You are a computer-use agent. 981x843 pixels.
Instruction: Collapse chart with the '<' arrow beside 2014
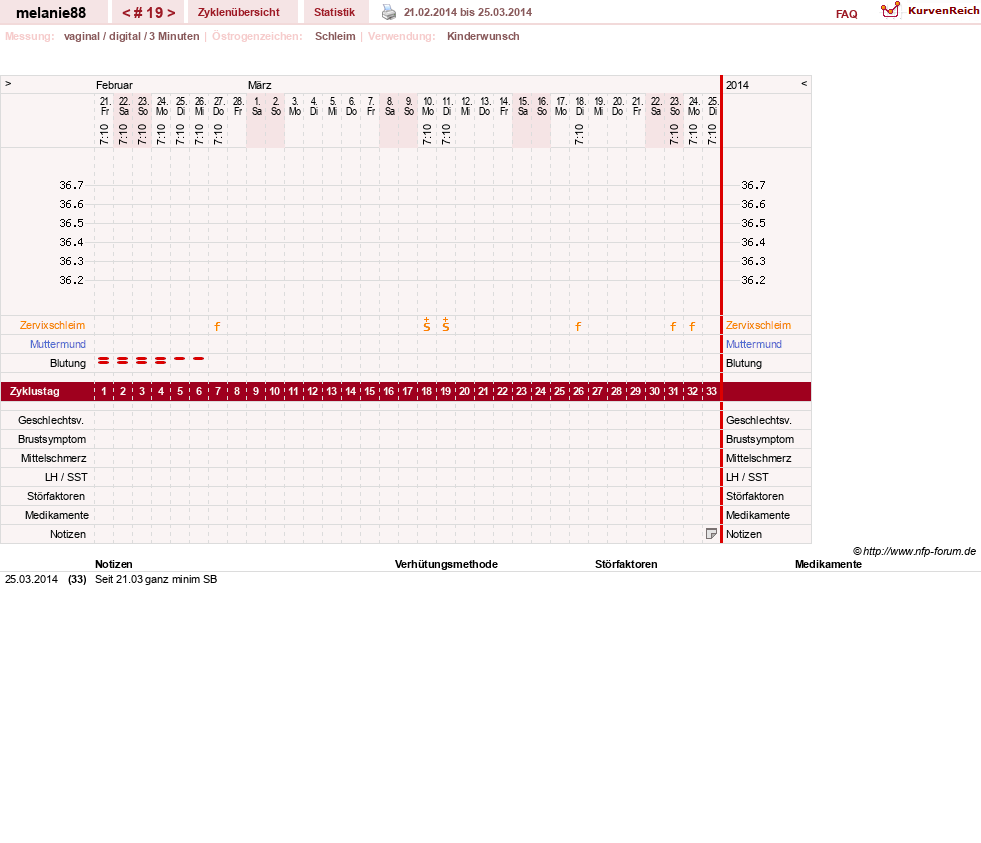pos(804,83)
